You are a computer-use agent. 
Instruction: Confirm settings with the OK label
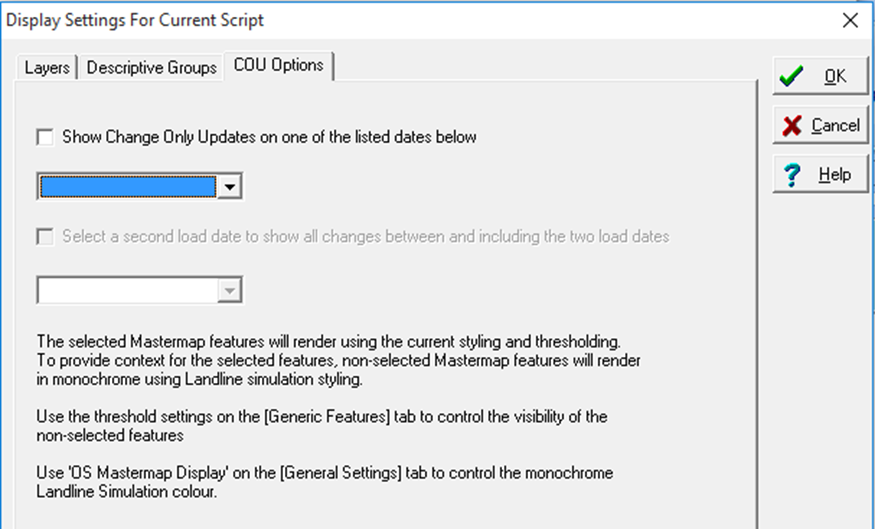[835, 76]
